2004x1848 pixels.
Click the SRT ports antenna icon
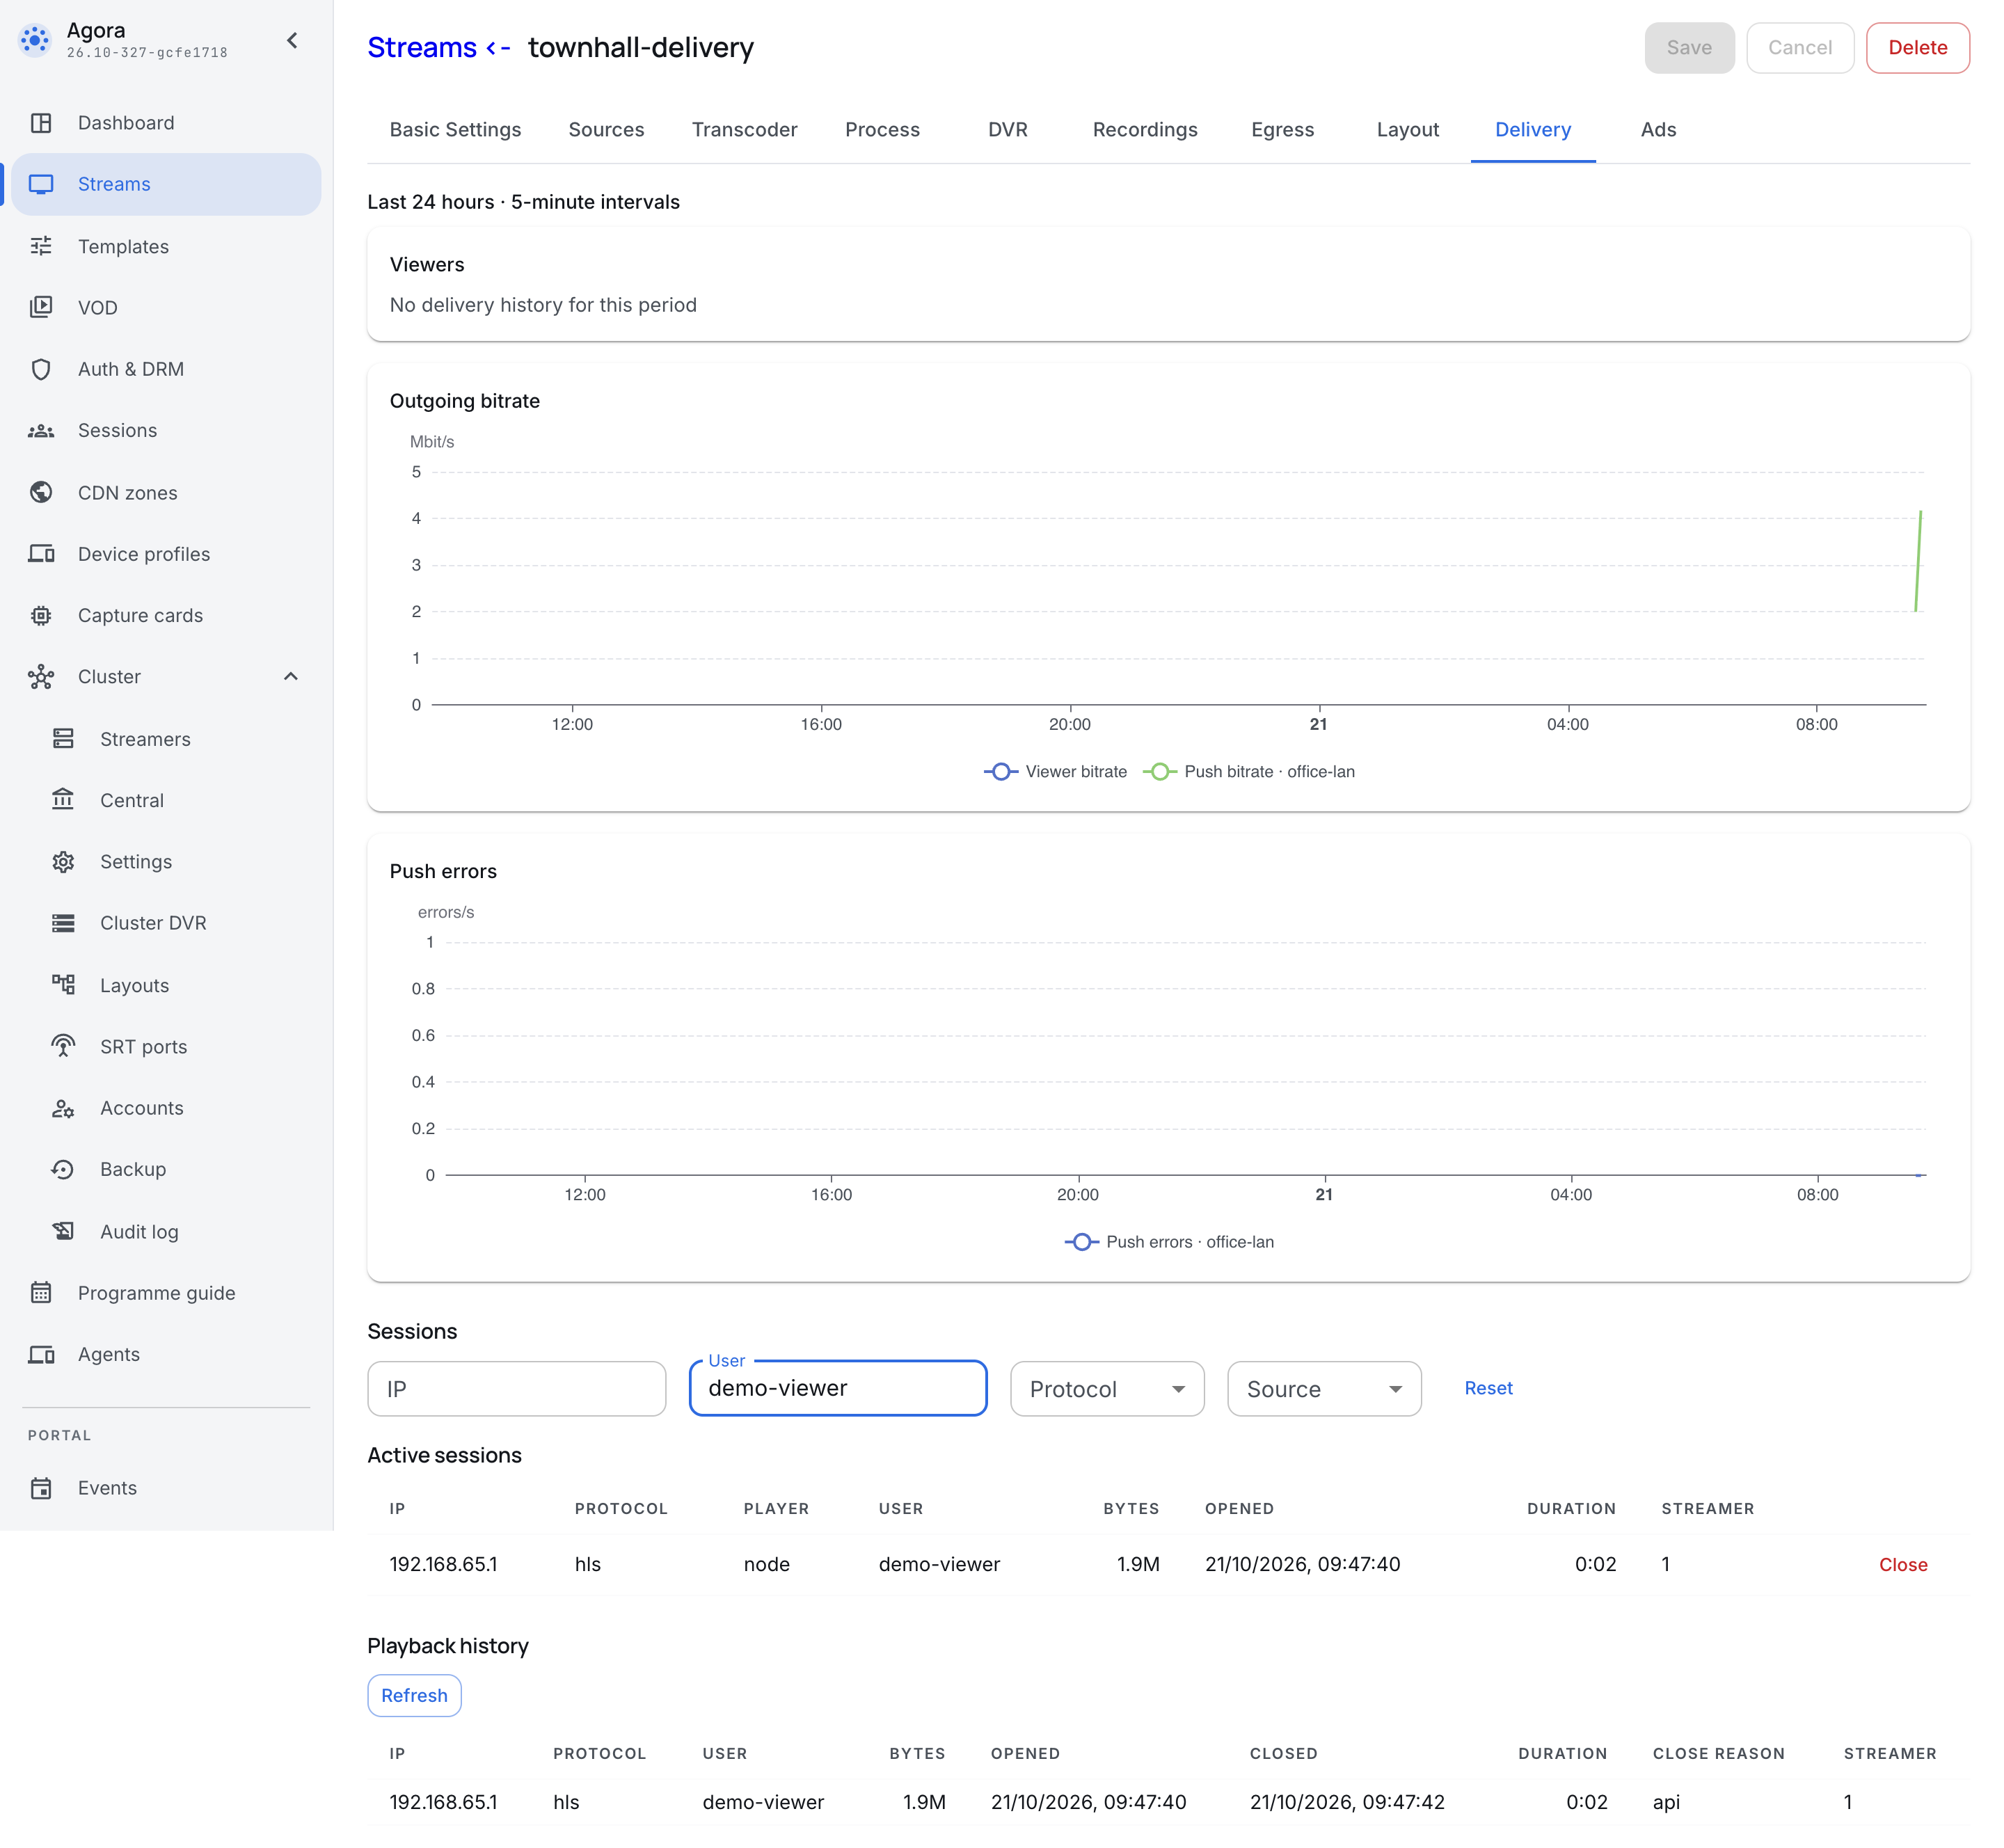click(x=63, y=1047)
